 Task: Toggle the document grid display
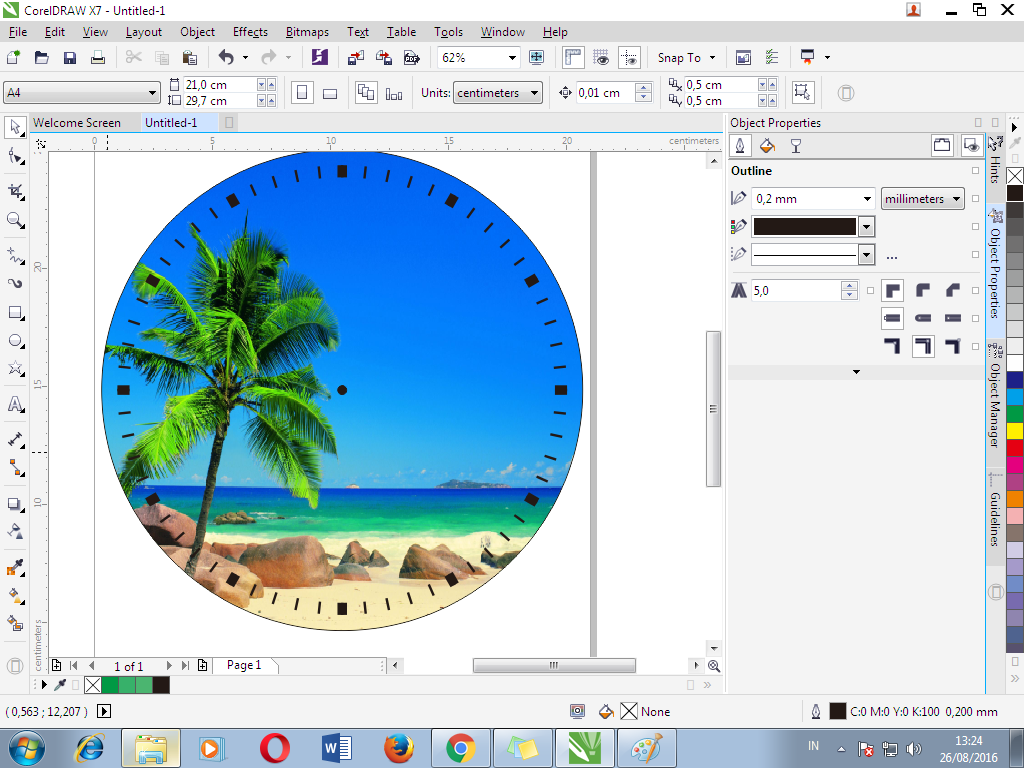(599, 57)
